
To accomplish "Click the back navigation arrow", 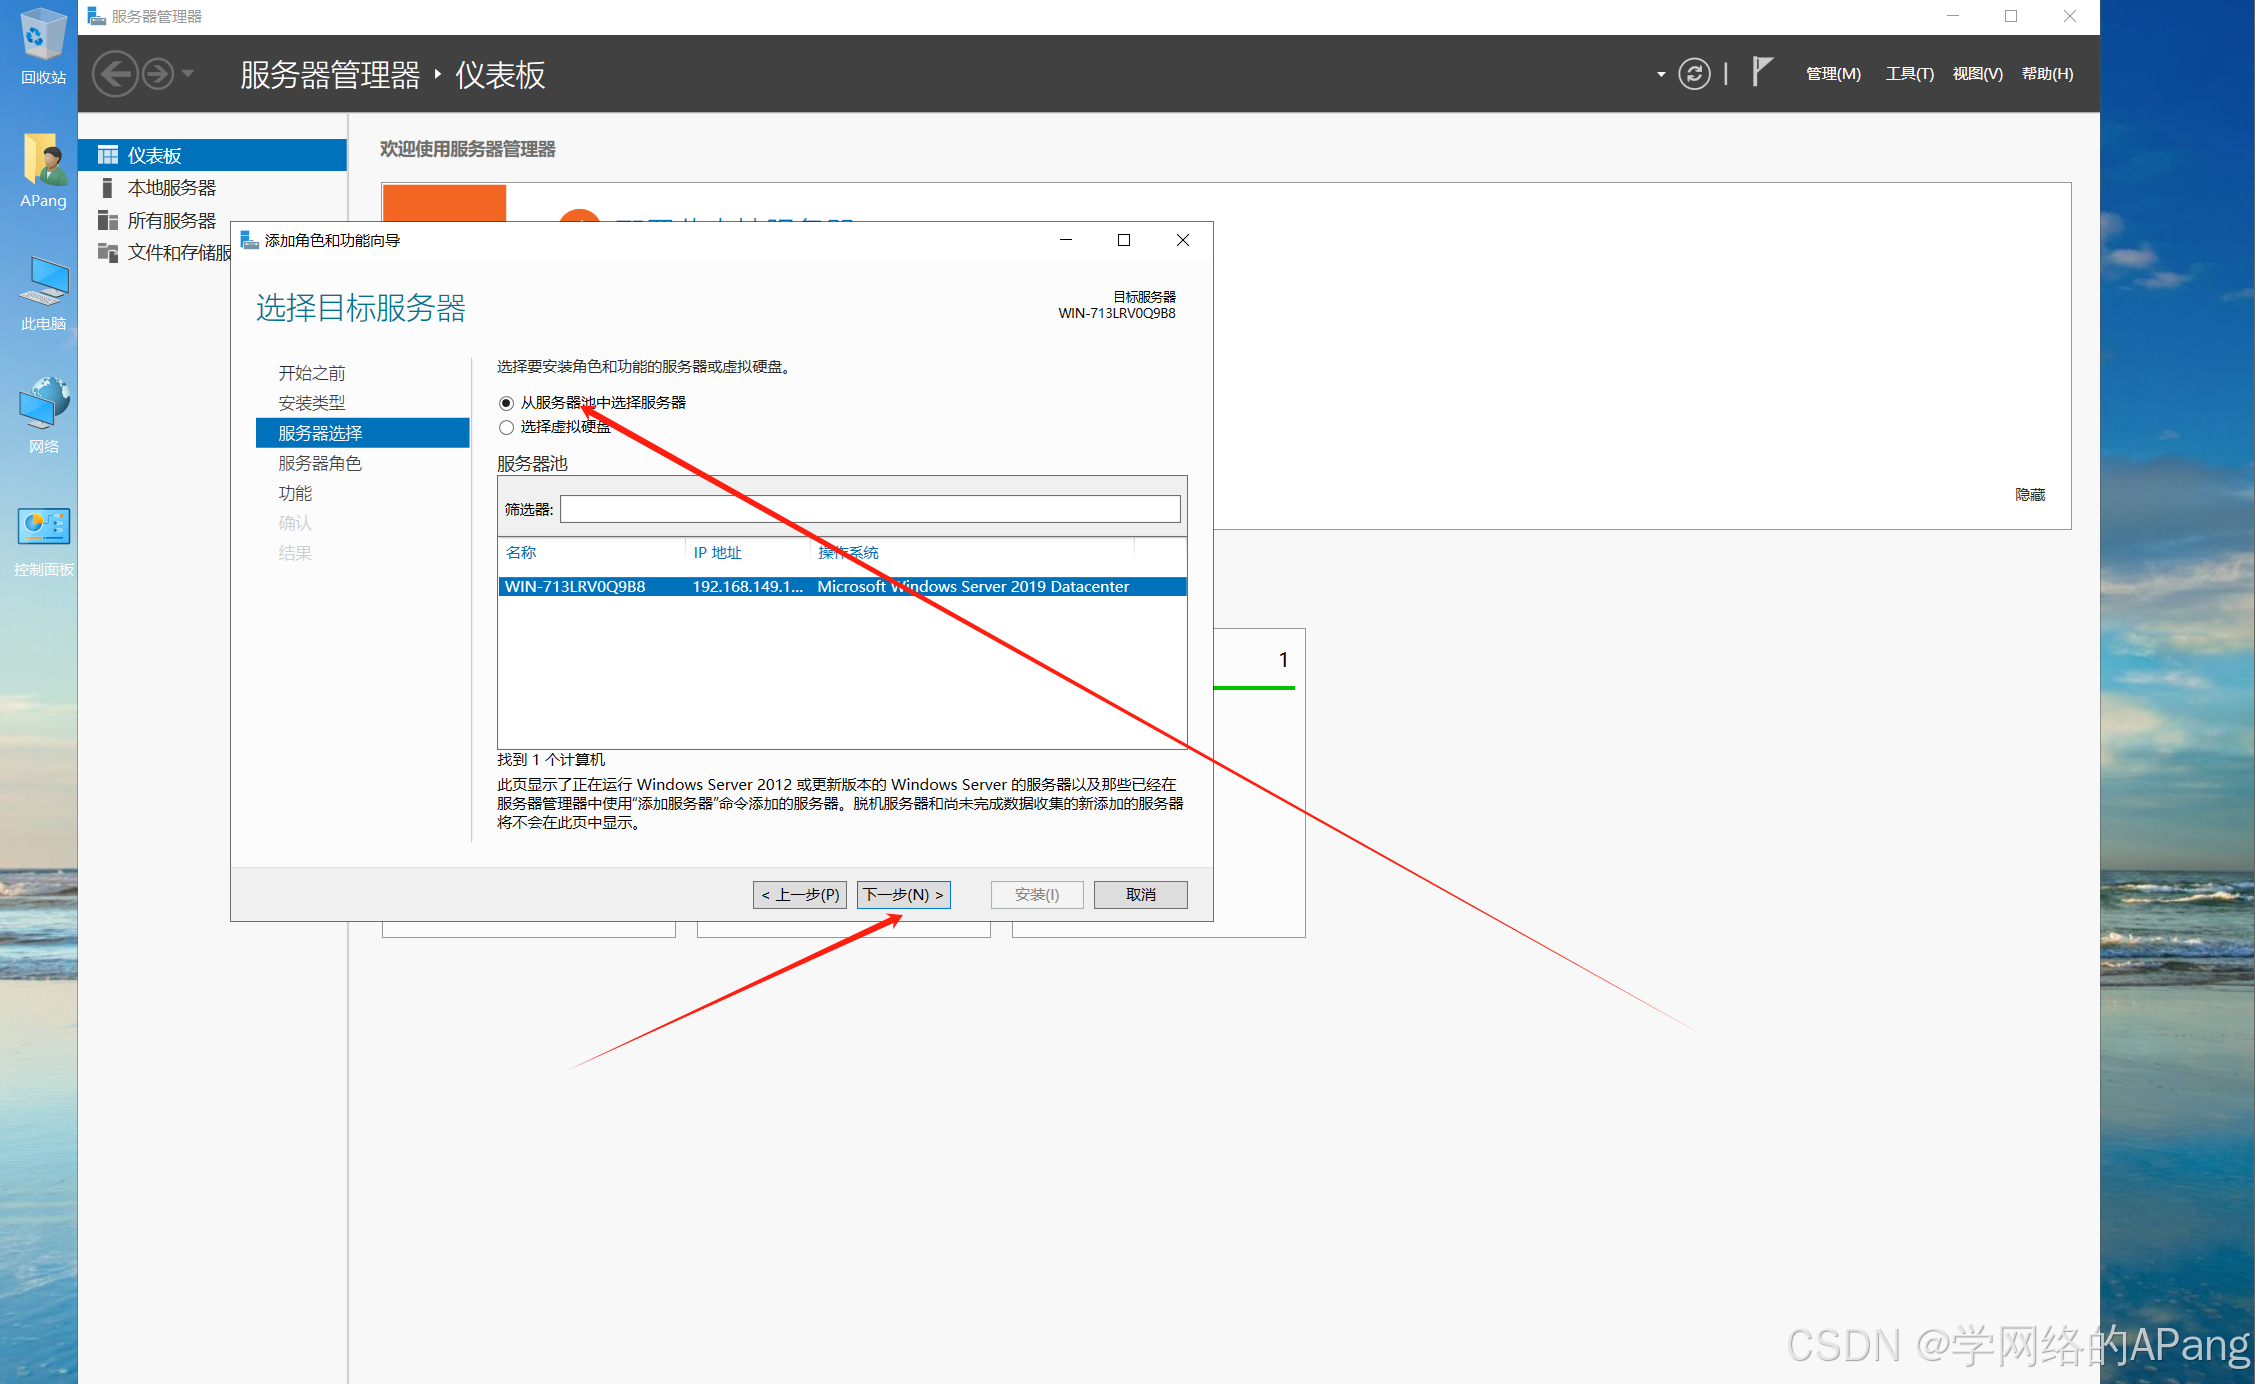I will [116, 74].
